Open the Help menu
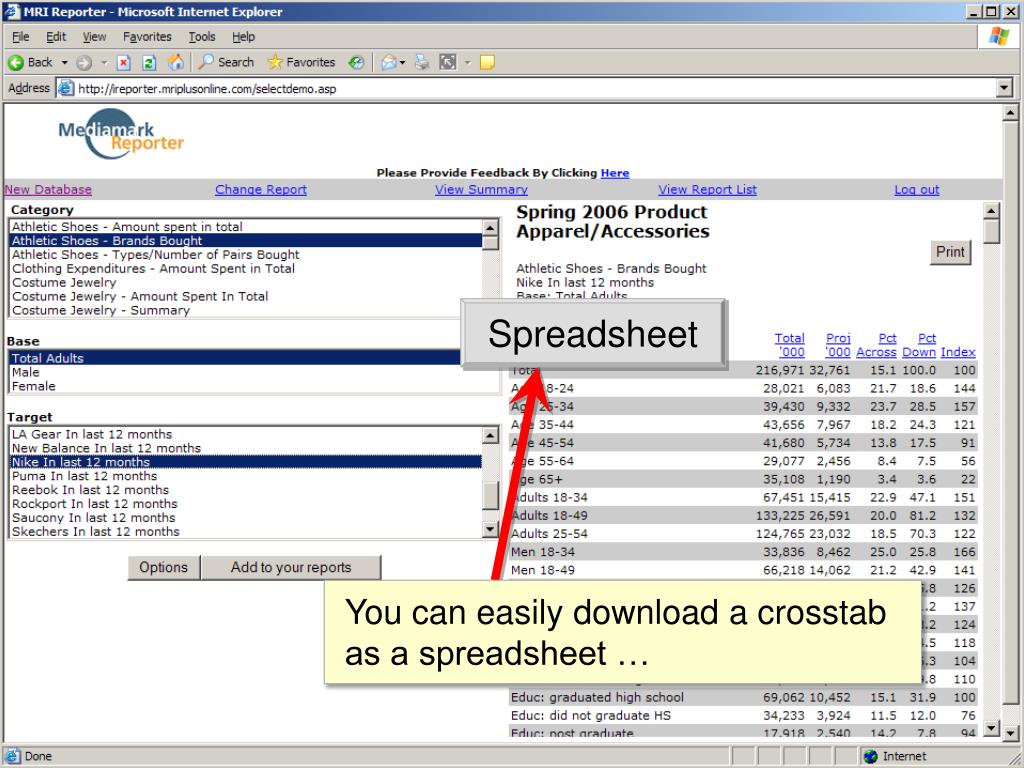Image resolution: width=1024 pixels, height=768 pixels. (x=243, y=37)
